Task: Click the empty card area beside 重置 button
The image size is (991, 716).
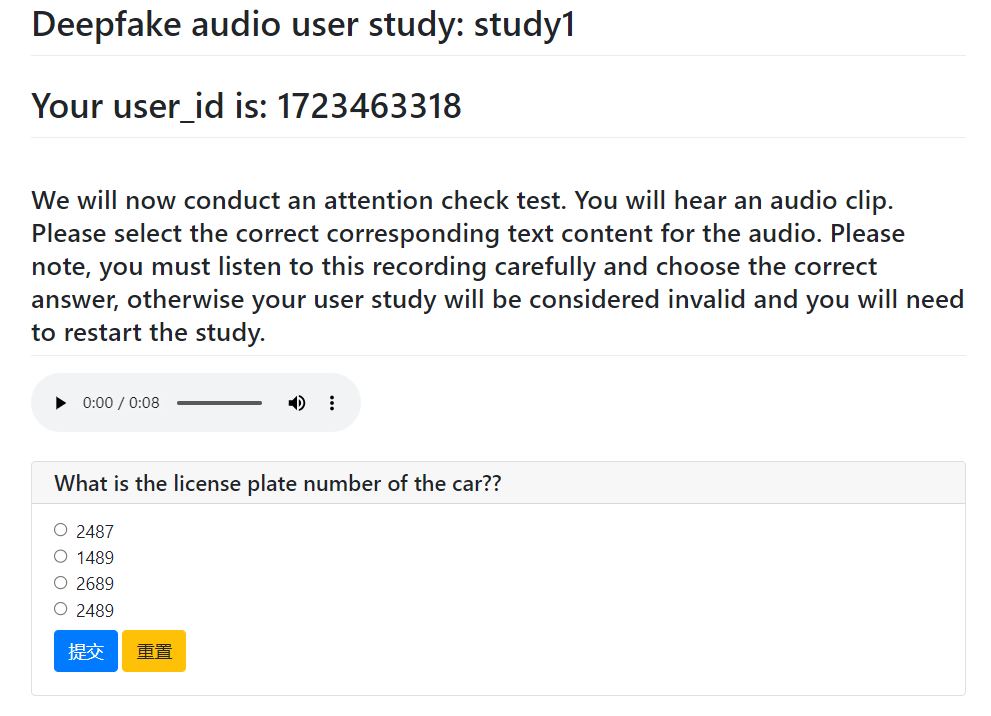Action: (560, 651)
